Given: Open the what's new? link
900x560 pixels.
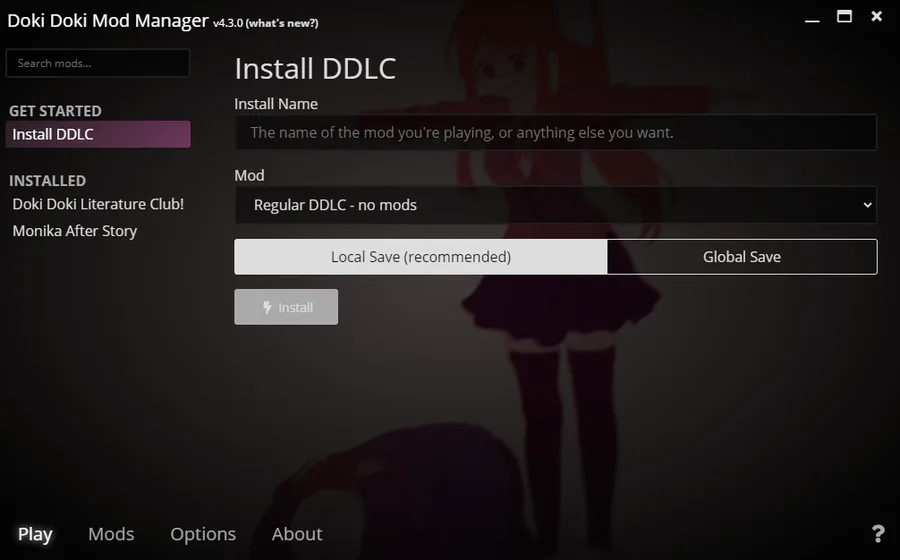Looking at the screenshot, I should [x=282, y=24].
